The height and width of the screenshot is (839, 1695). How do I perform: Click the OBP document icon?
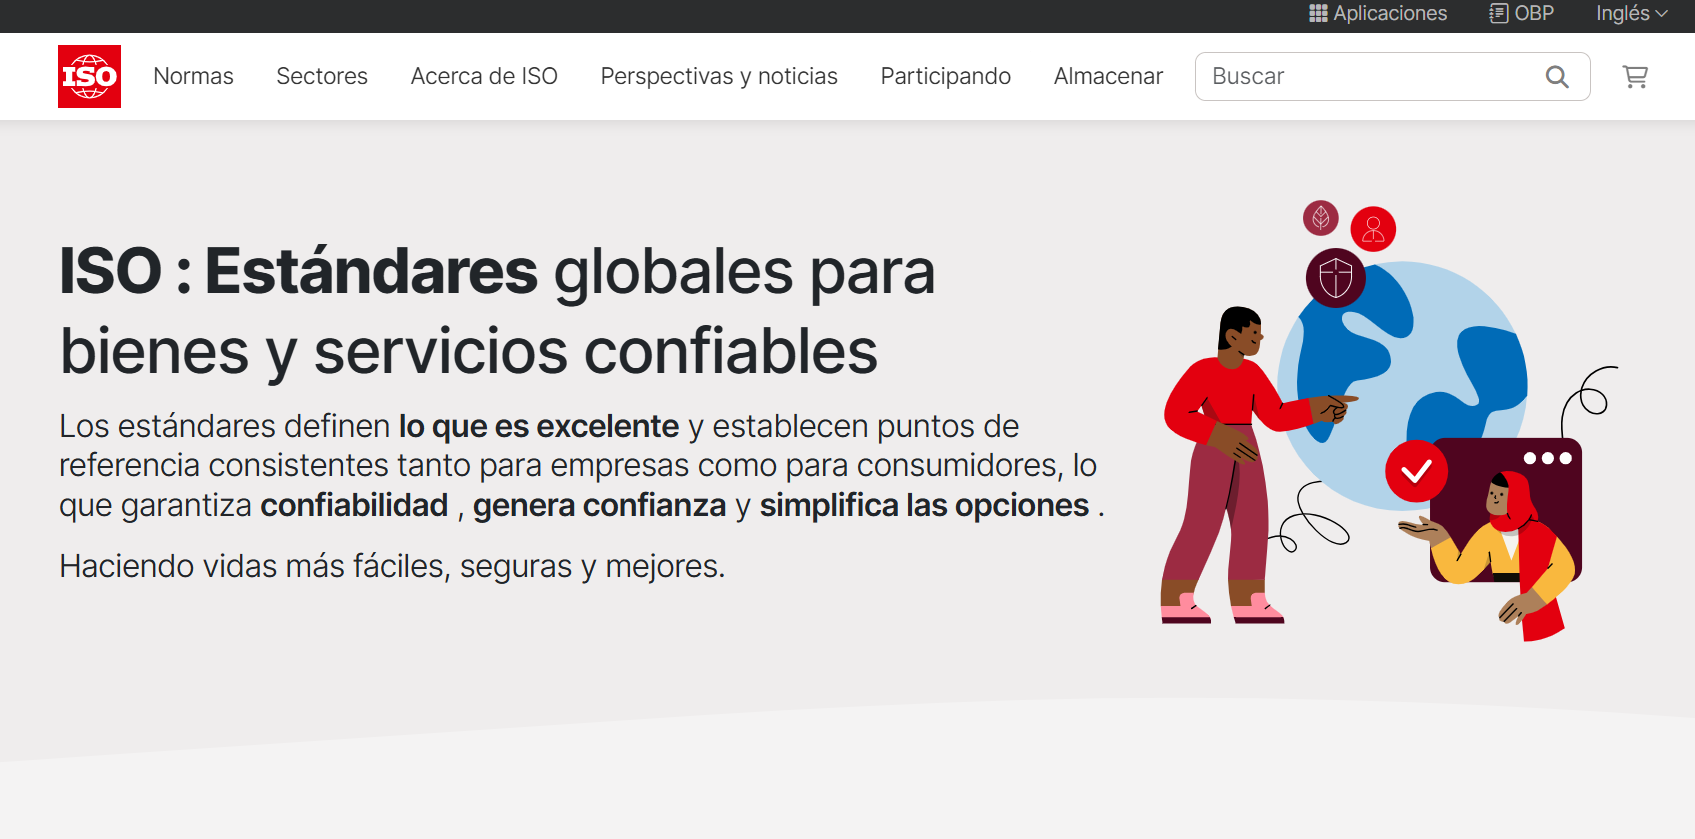(x=1498, y=13)
